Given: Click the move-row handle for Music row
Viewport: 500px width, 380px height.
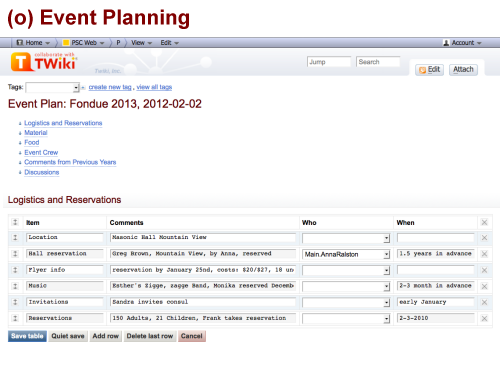Looking at the screenshot, I should (x=15, y=286).
